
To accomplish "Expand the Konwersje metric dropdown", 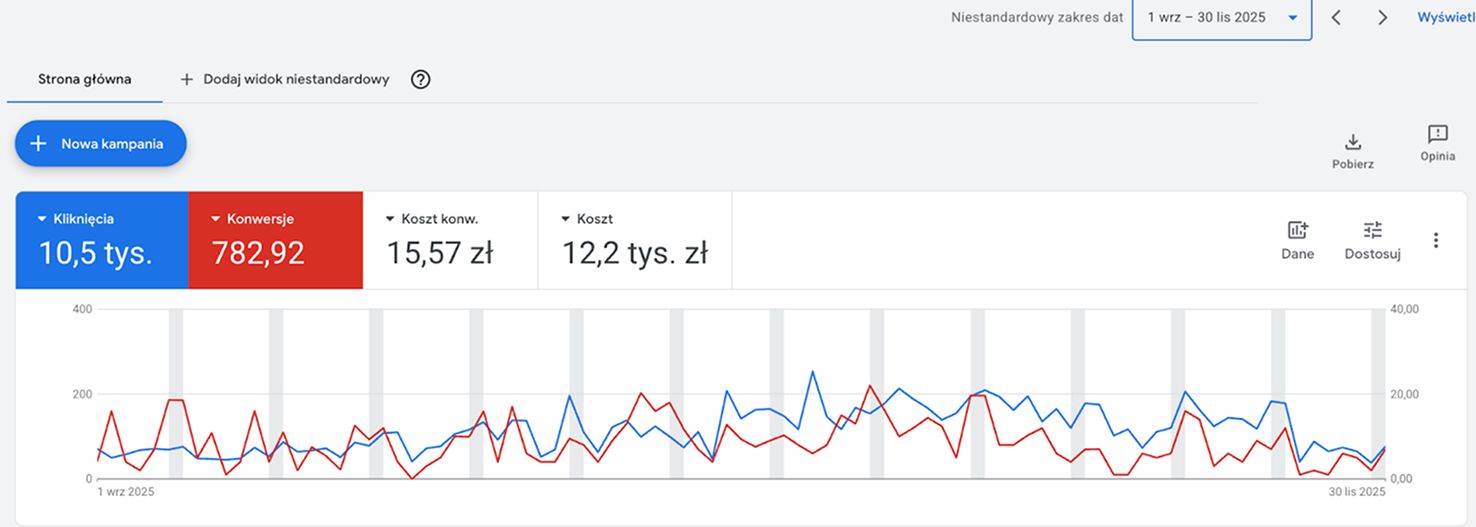I will click(x=216, y=219).
